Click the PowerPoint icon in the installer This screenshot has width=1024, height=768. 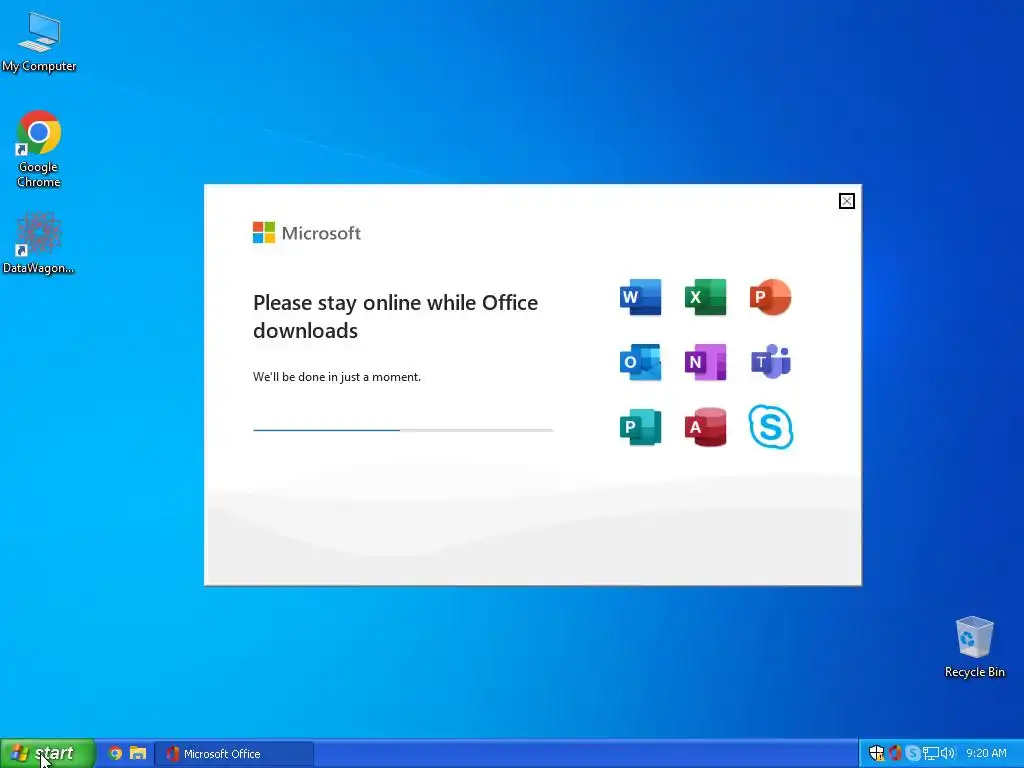[771, 297]
